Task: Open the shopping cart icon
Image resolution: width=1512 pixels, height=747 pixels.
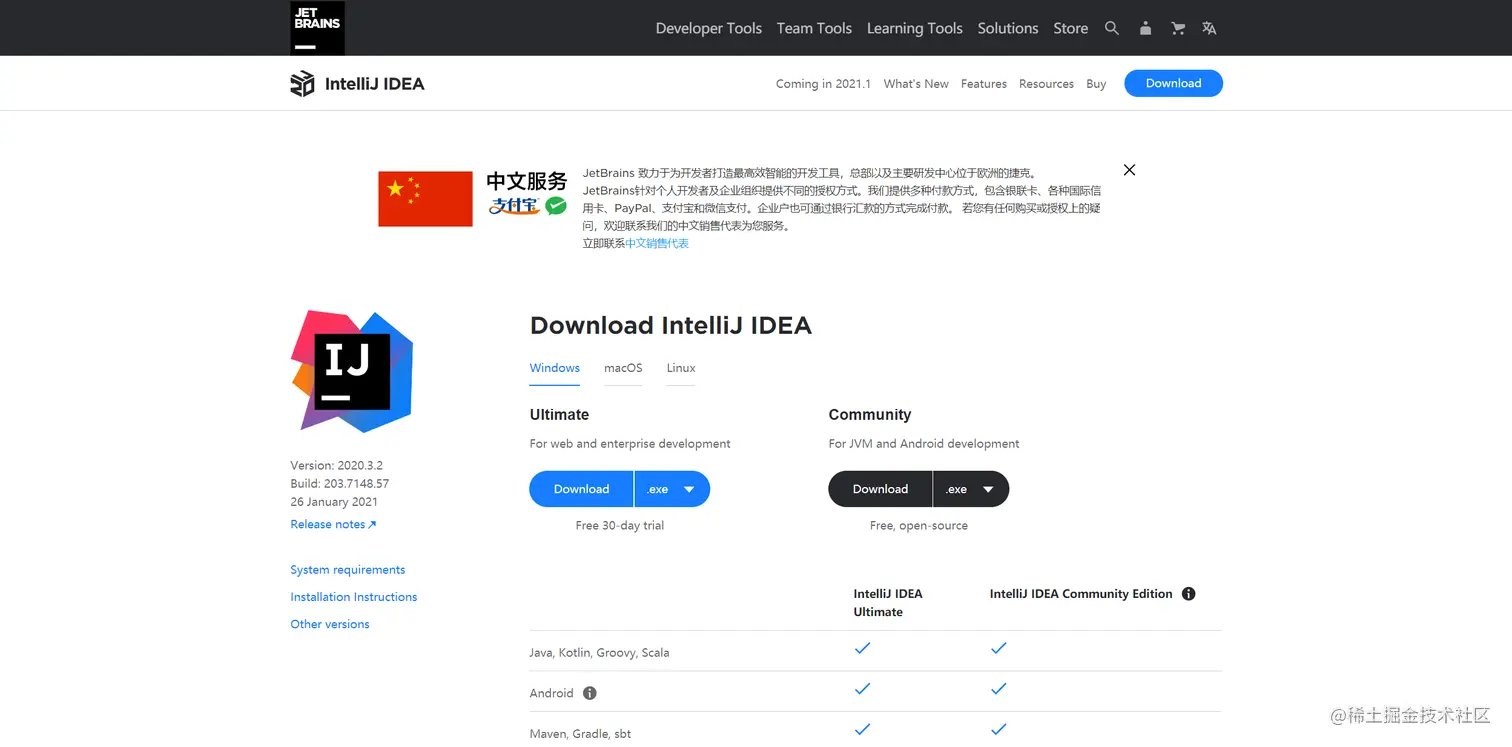Action: coord(1178,28)
